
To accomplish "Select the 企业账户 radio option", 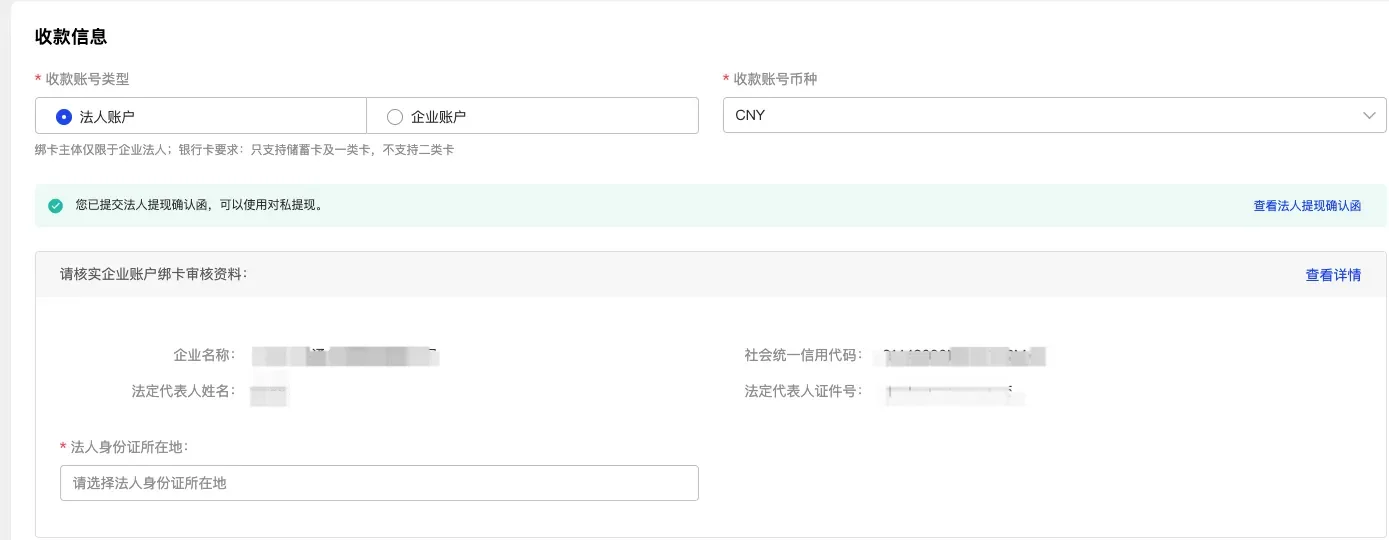I will coord(395,116).
